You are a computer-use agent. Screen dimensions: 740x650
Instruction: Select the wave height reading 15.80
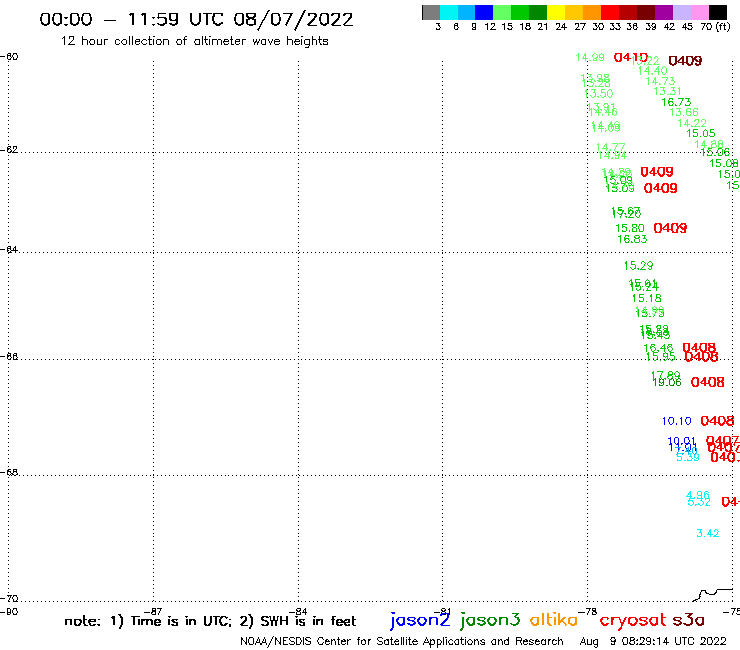pos(630,228)
